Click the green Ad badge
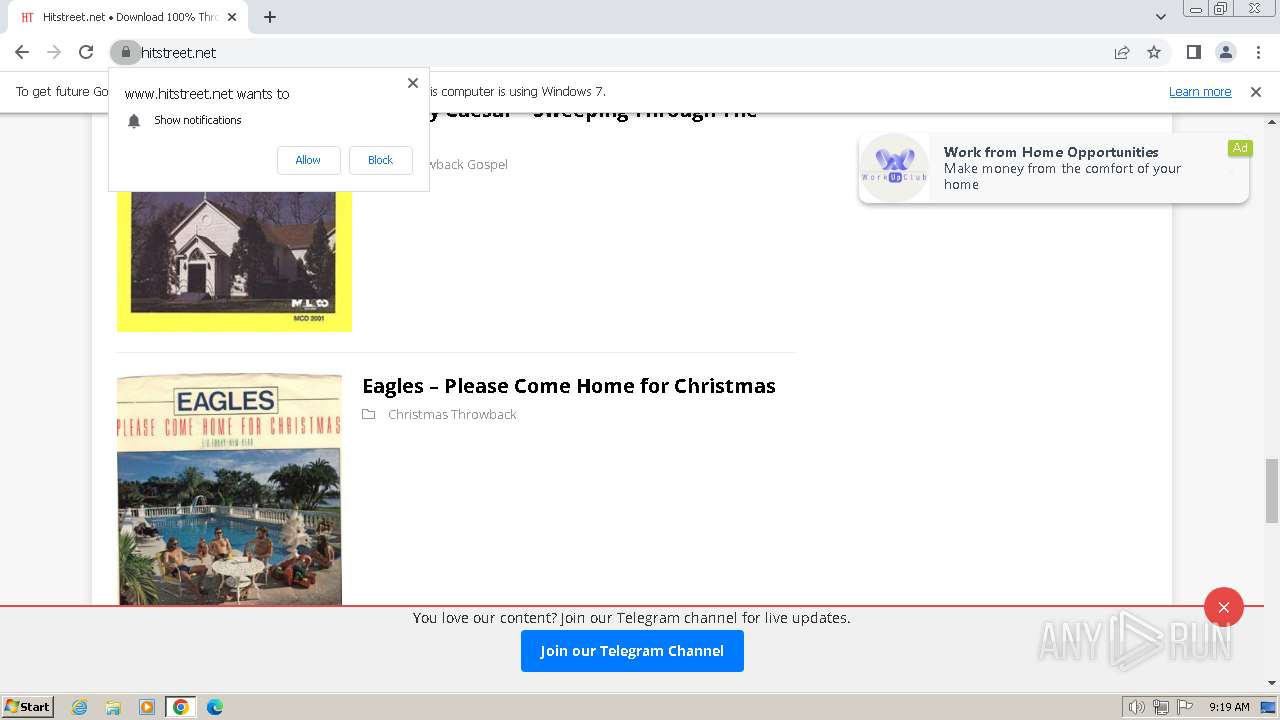This screenshot has height=720, width=1280. [x=1240, y=148]
